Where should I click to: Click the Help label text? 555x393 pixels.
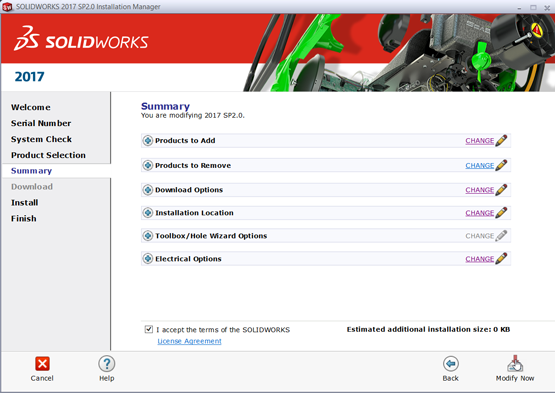tap(107, 378)
